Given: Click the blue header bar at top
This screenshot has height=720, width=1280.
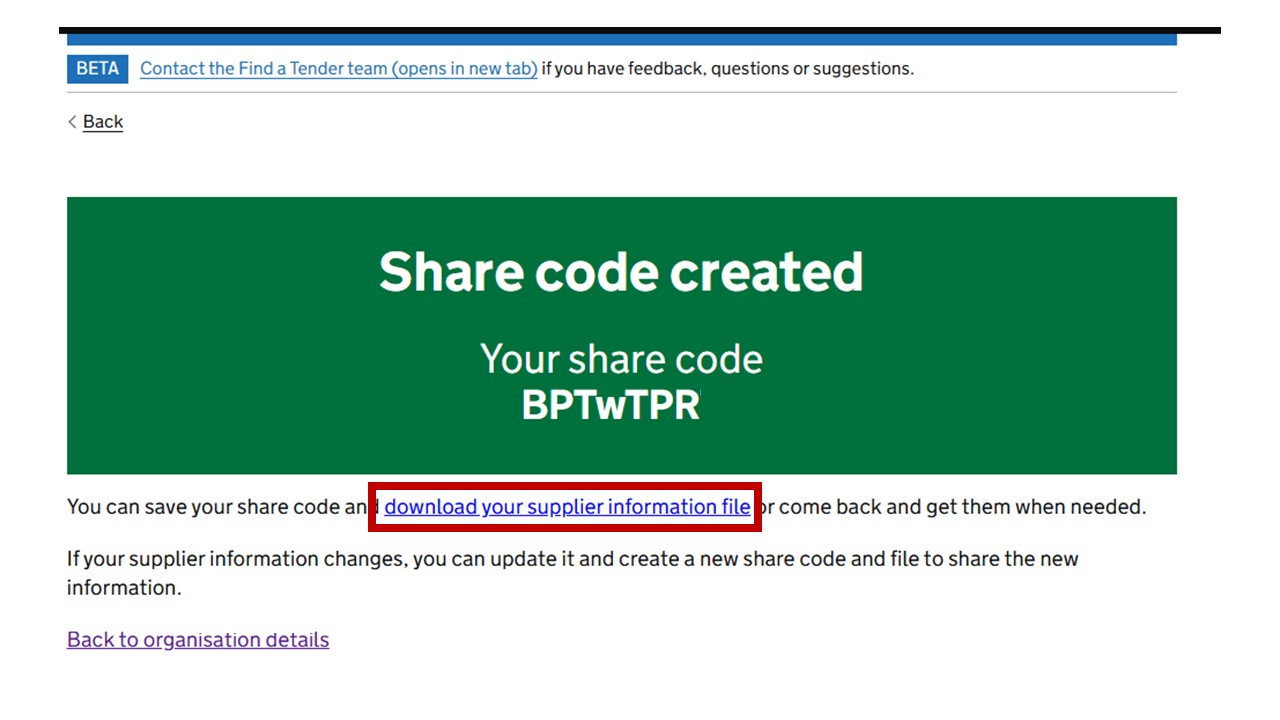Looking at the screenshot, I should pyautogui.click(x=620, y=40).
